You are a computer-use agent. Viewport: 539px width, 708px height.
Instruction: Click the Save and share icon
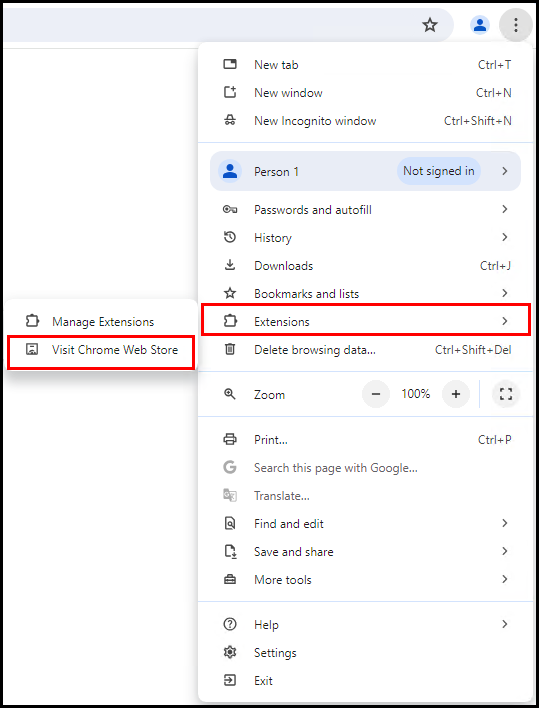click(230, 551)
